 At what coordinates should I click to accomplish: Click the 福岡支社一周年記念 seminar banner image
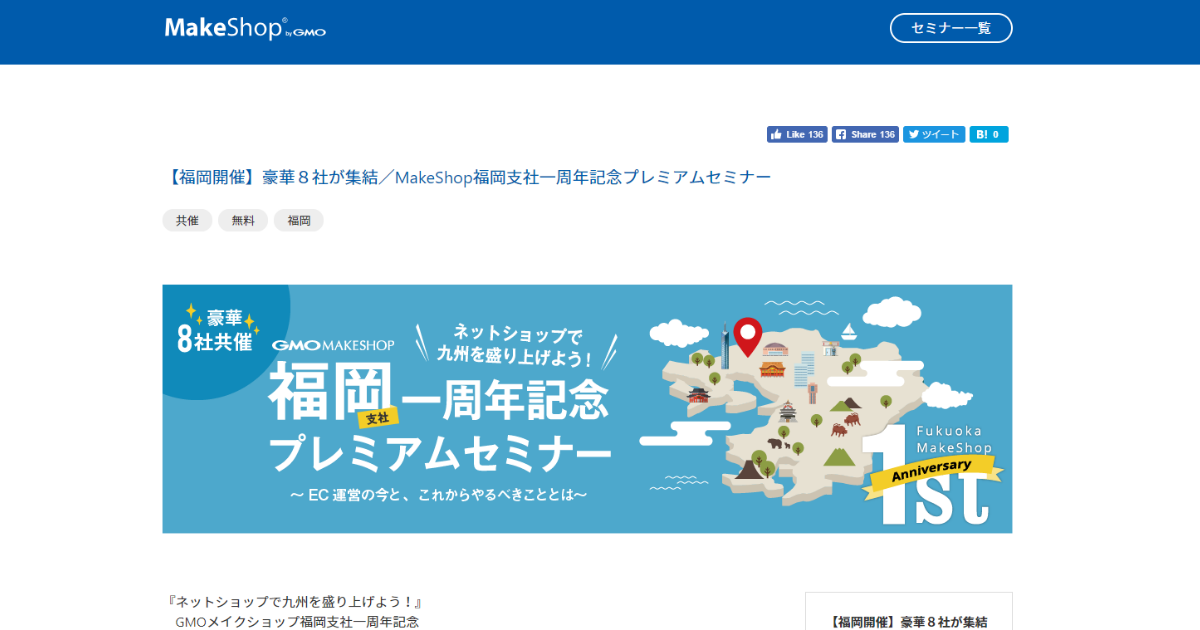pyautogui.click(x=587, y=409)
